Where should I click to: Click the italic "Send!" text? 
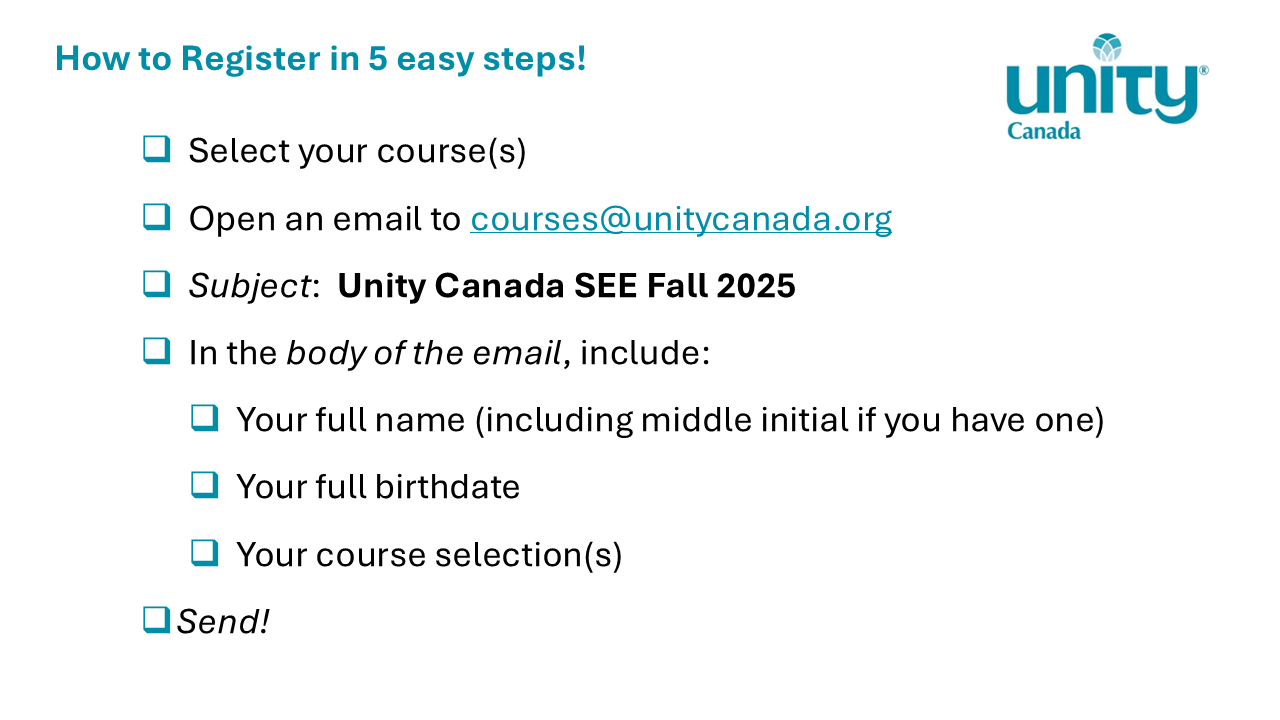click(224, 622)
